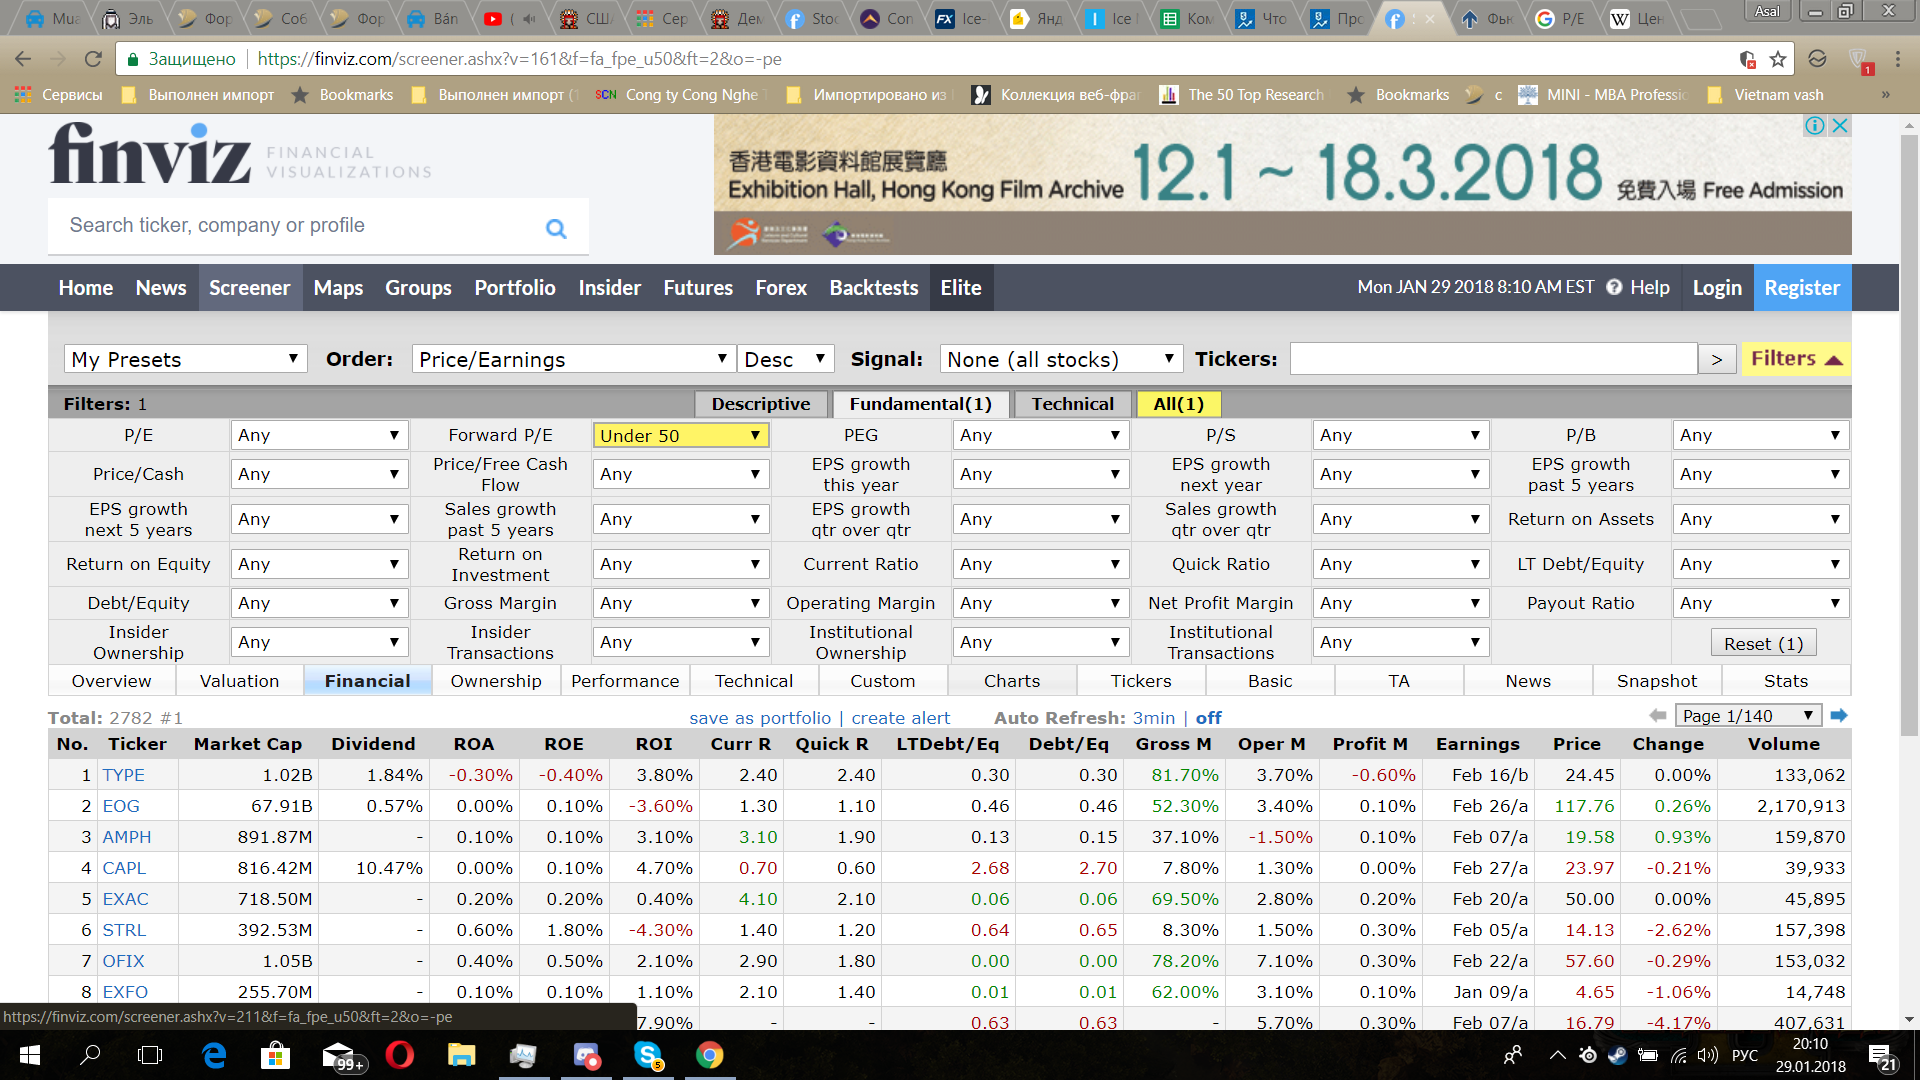
Task: Toggle Filters panel collapse button
Action: coord(1796,359)
